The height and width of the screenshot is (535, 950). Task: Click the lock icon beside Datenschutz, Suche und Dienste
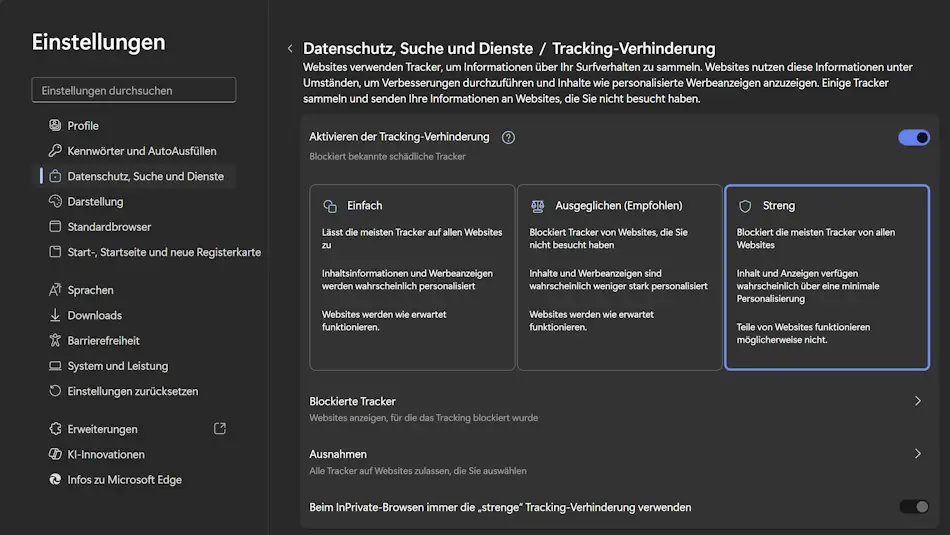(x=55, y=176)
